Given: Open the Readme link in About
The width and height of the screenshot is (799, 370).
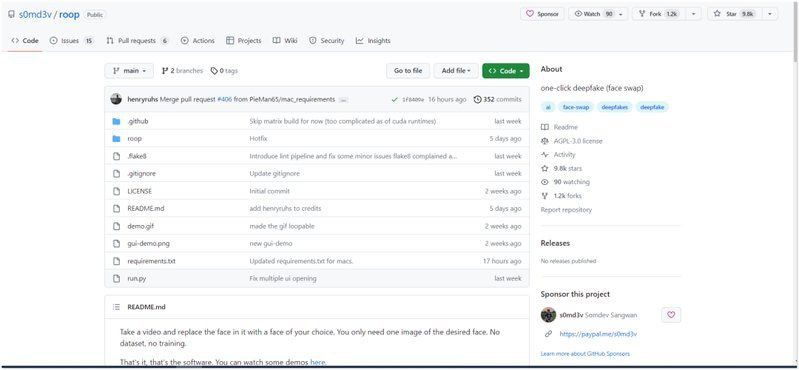Looking at the screenshot, I should click(560, 127).
